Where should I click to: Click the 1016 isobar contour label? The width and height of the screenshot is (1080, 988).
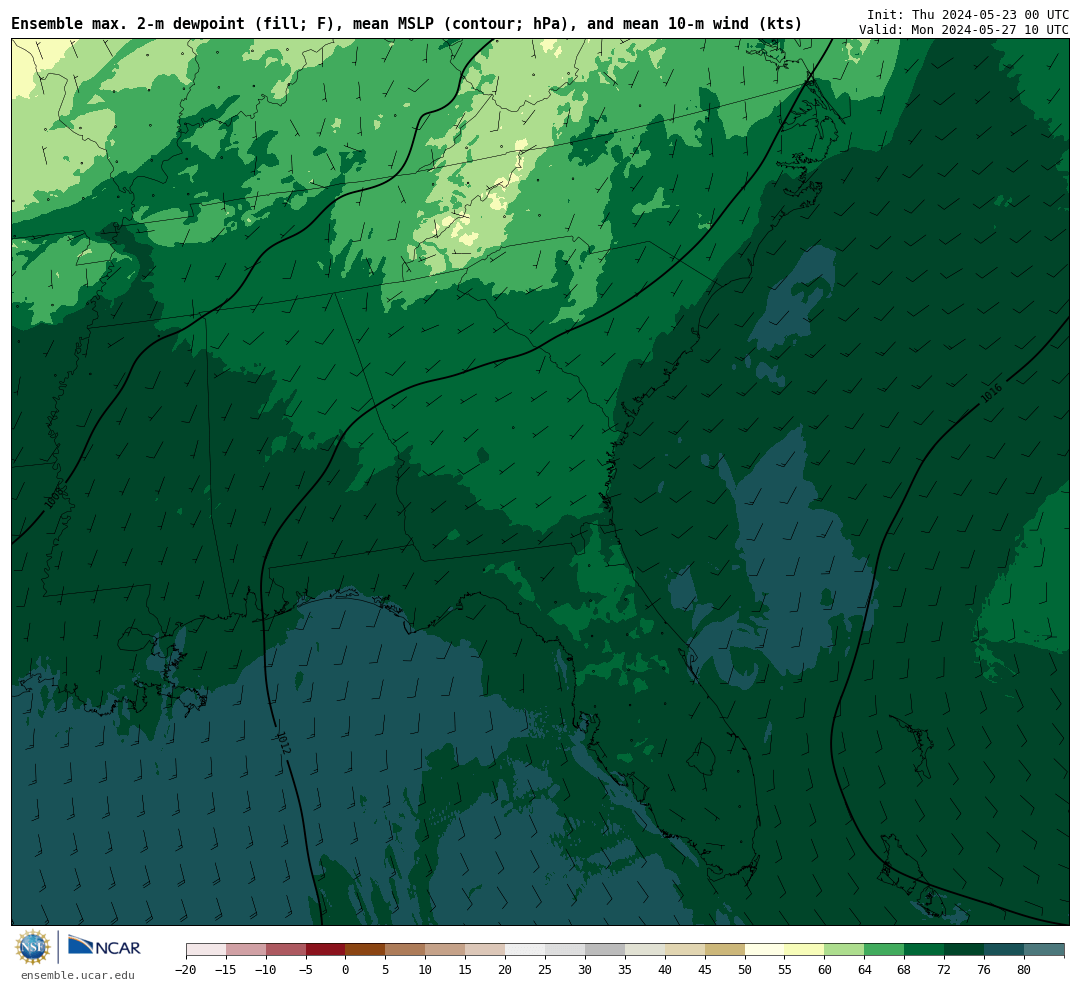991,393
